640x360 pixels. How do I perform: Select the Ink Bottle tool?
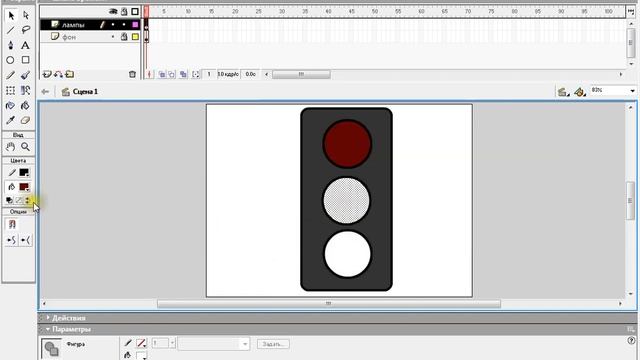[11, 106]
